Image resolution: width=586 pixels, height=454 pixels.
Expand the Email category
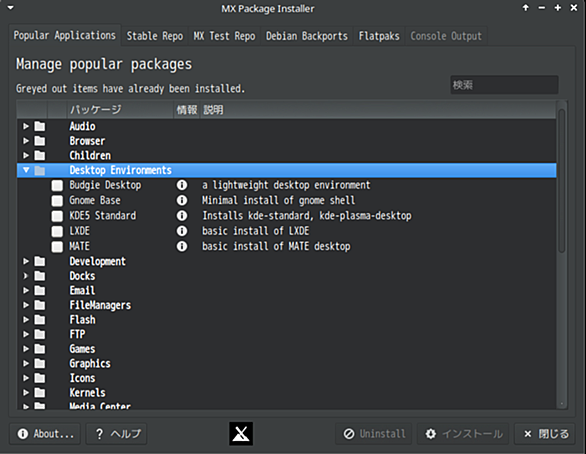pos(26,290)
